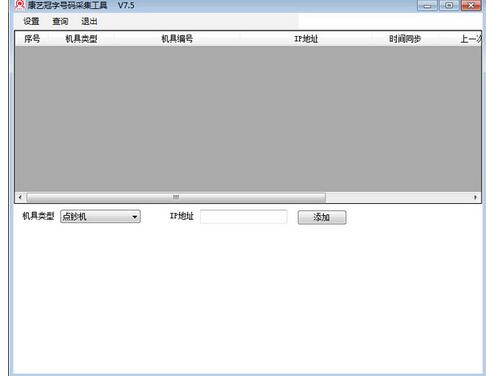The image size is (486, 376).
Task: Sort by 序号 column header
Action: click(32, 39)
